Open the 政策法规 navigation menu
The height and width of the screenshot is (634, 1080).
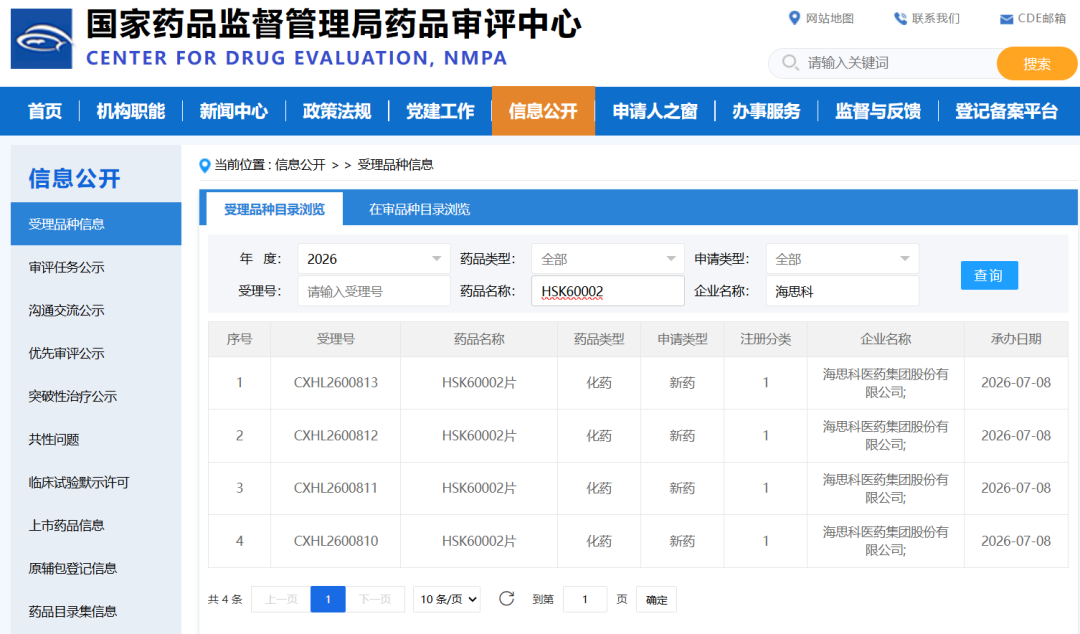click(x=337, y=111)
